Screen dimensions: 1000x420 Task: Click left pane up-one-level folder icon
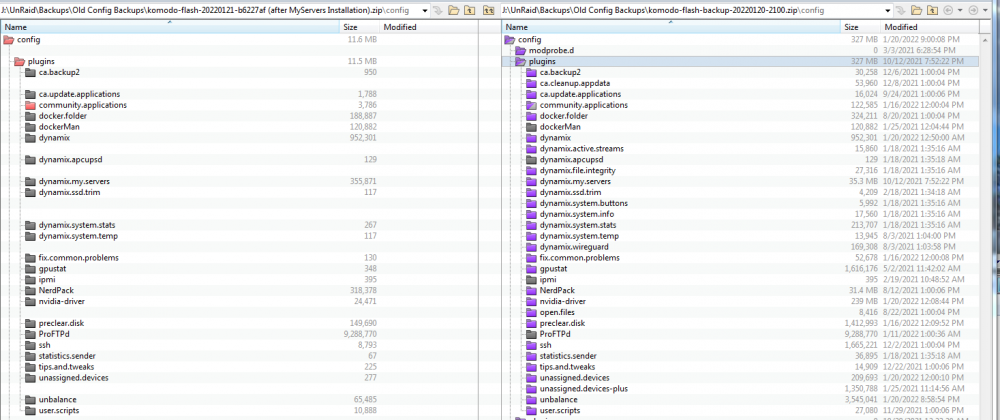point(469,11)
